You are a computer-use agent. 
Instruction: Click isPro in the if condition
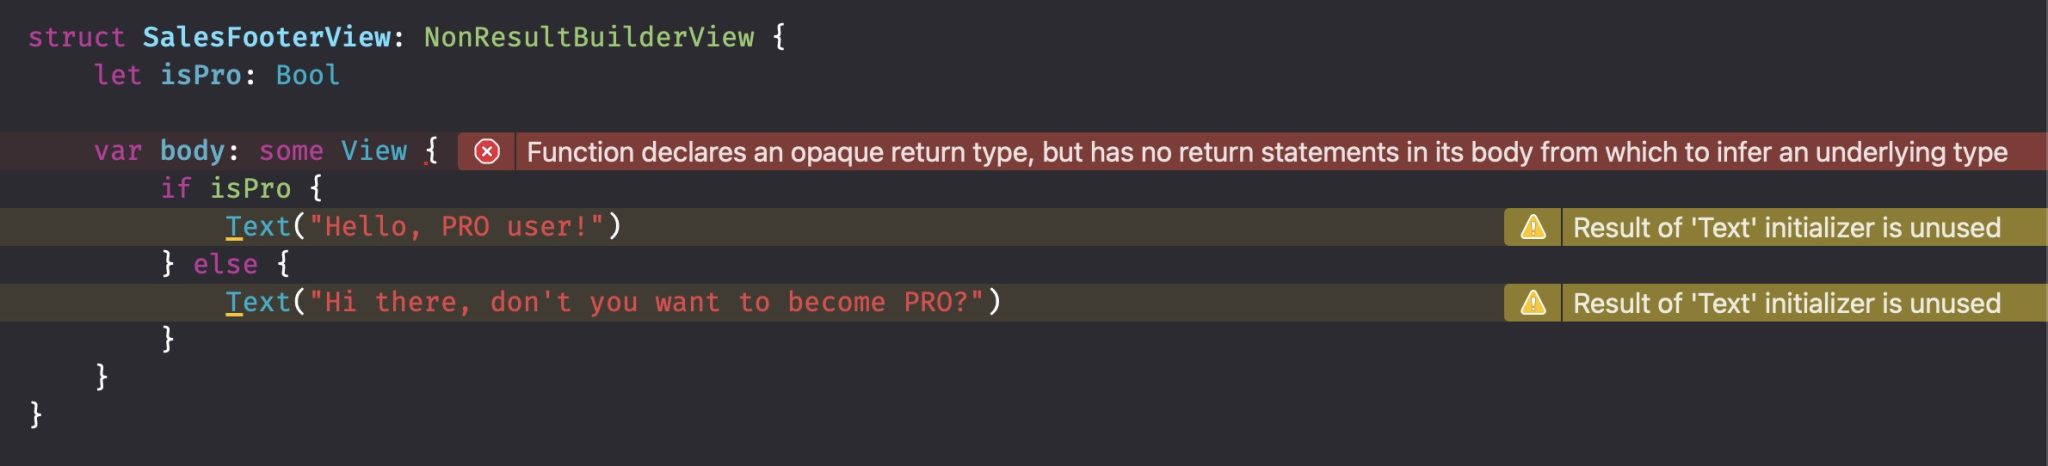click(x=250, y=189)
